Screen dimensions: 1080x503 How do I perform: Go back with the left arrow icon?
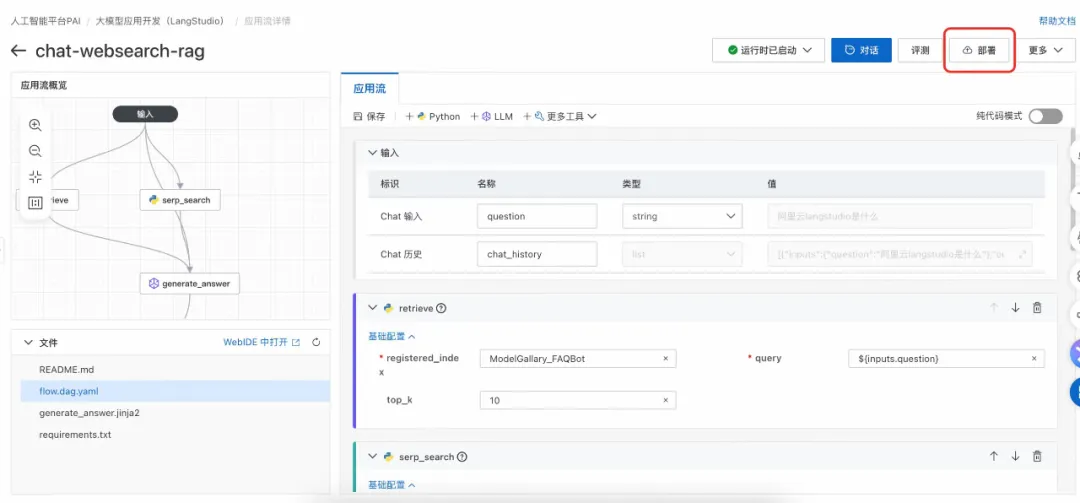[x=19, y=51]
